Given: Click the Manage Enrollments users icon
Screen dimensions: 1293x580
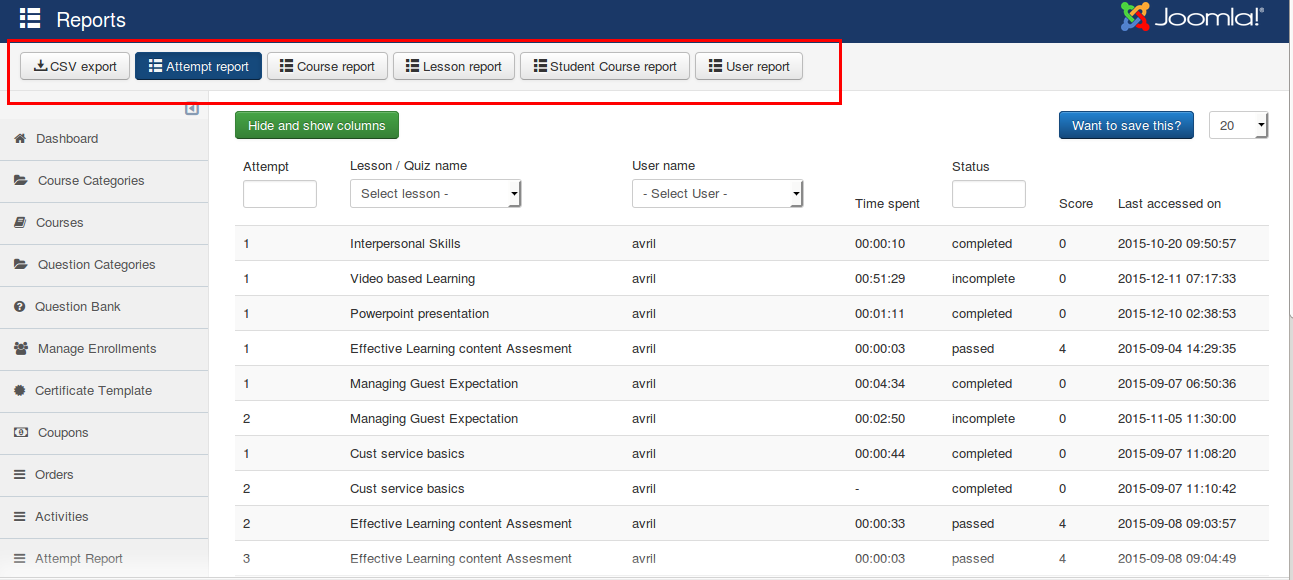Looking at the screenshot, I should [x=20, y=349].
